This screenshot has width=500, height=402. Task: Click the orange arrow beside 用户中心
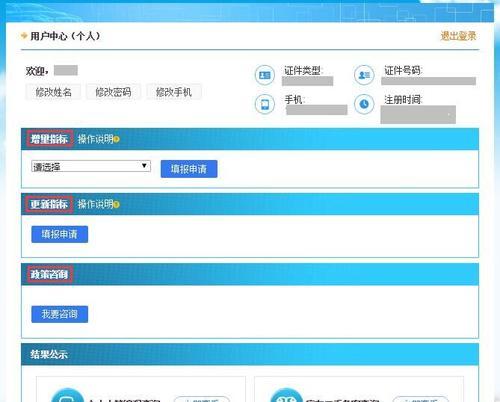click(24, 35)
